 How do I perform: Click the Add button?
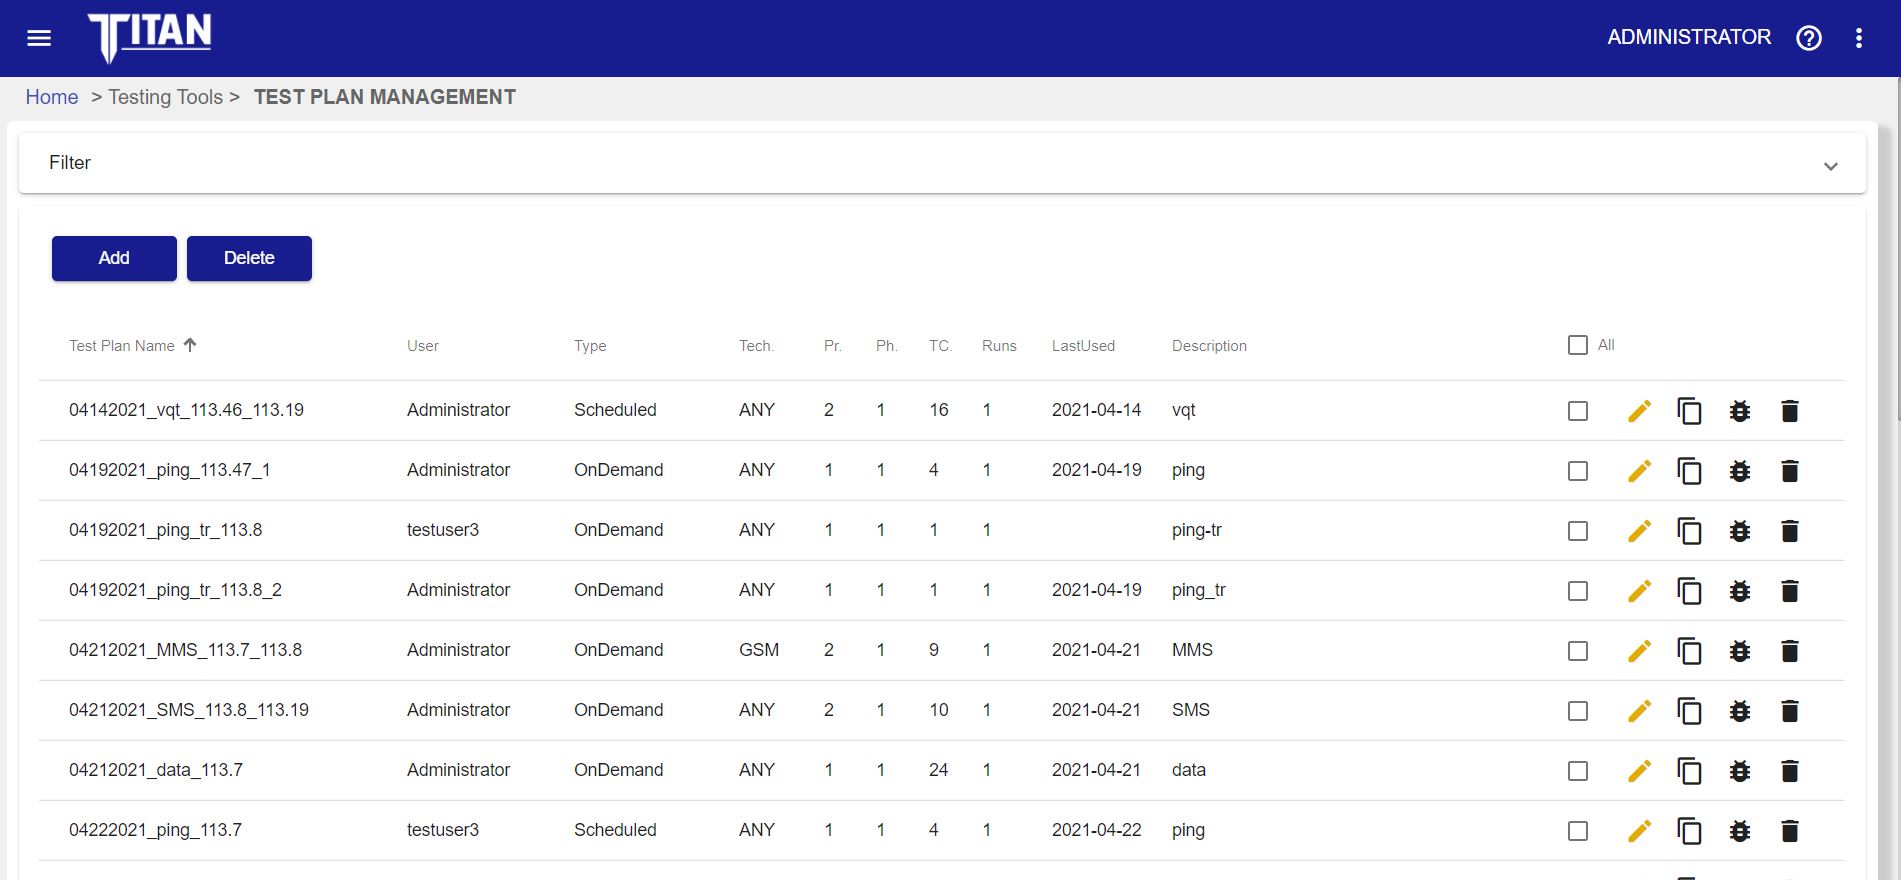click(x=114, y=258)
